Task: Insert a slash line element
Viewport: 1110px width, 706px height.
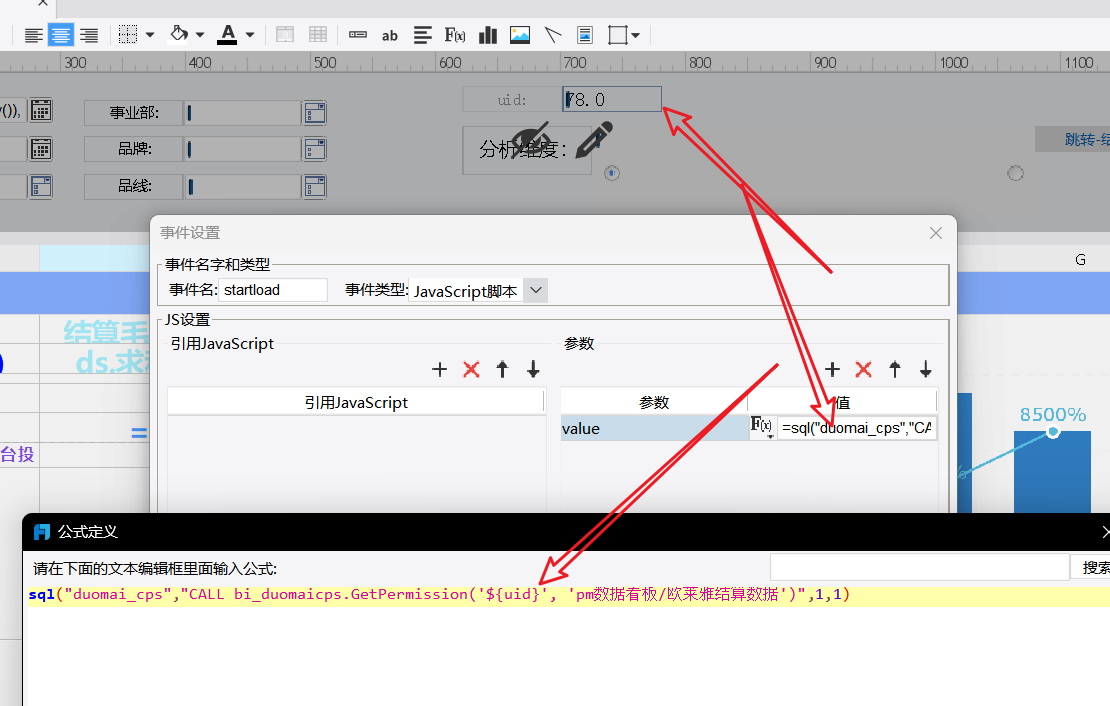Action: click(x=552, y=35)
